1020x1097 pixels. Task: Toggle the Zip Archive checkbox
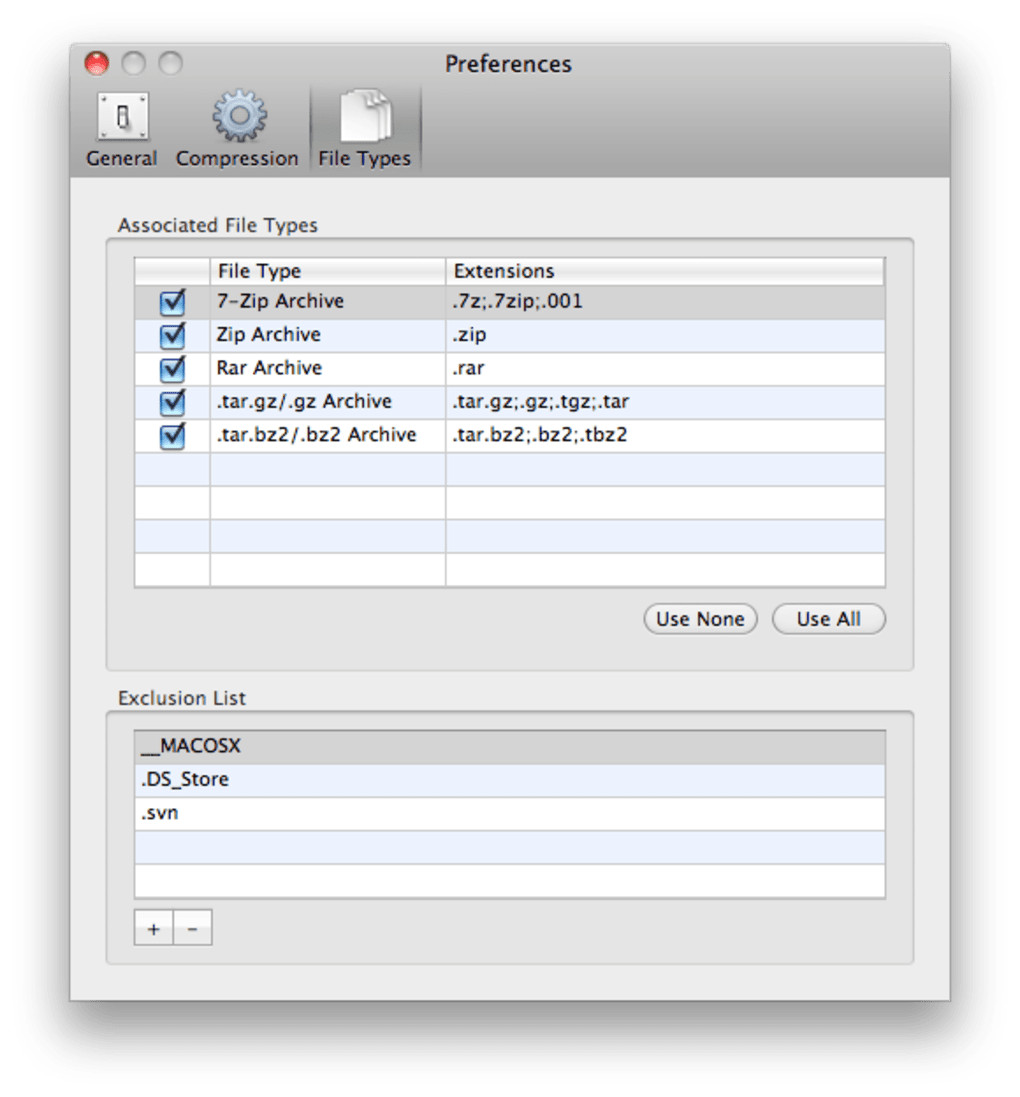[173, 335]
